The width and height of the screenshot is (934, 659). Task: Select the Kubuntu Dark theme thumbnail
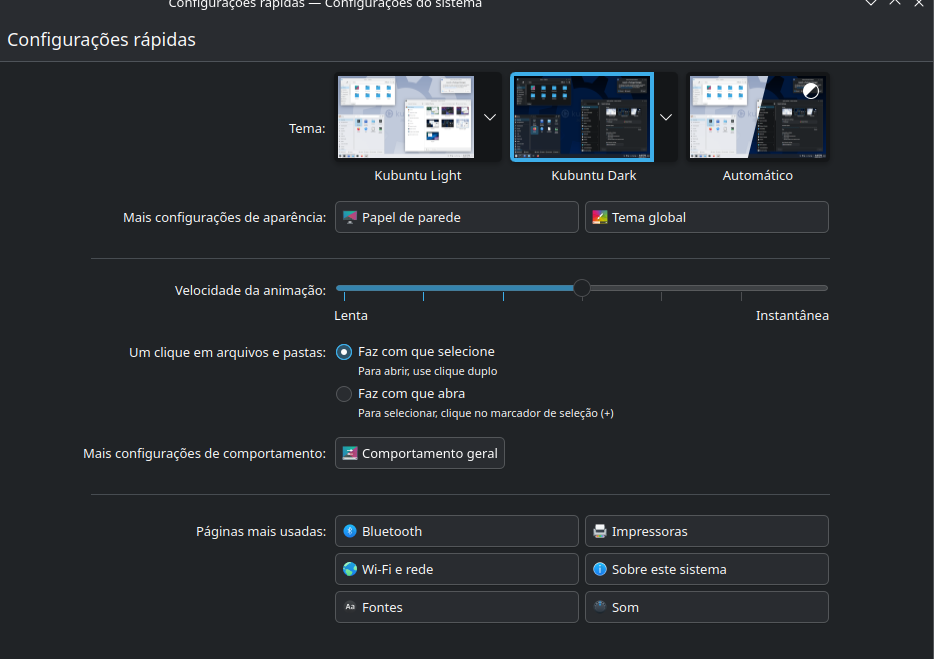(x=582, y=117)
